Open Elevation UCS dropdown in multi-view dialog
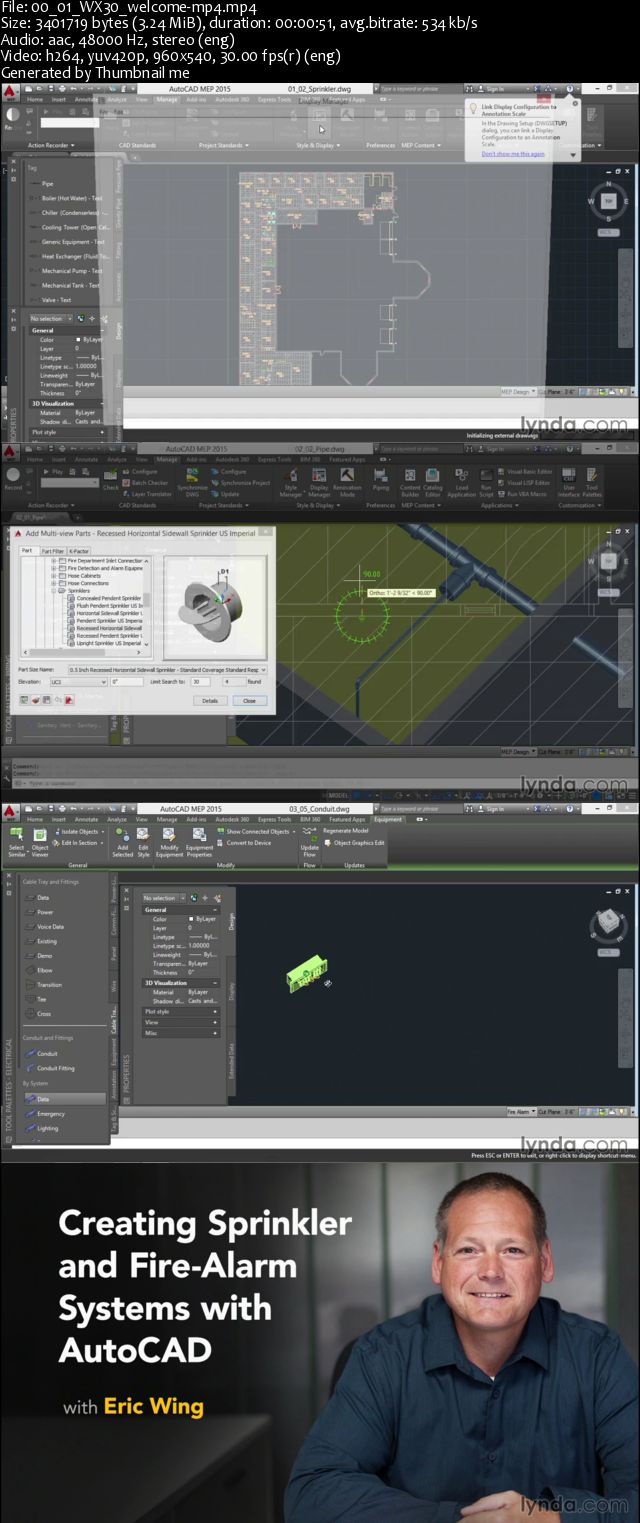 [x=78, y=681]
